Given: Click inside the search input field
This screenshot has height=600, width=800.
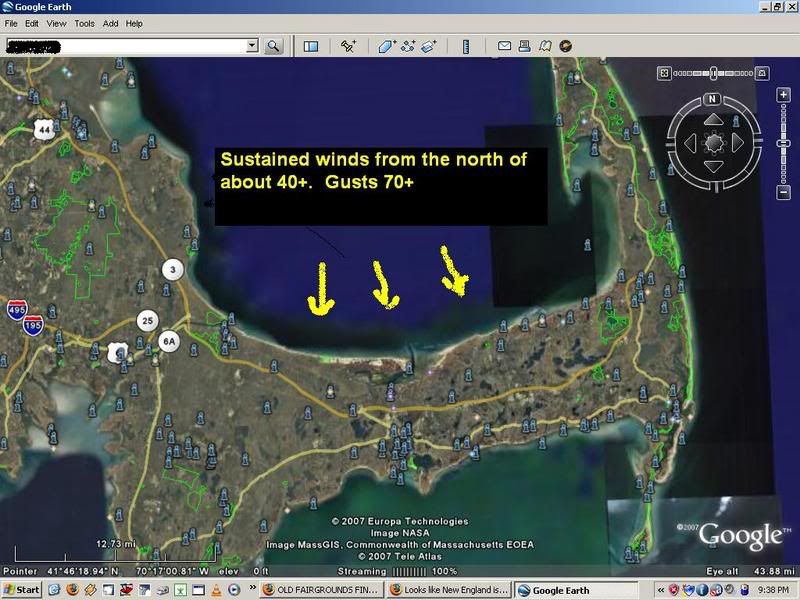Looking at the screenshot, I should 127,46.
